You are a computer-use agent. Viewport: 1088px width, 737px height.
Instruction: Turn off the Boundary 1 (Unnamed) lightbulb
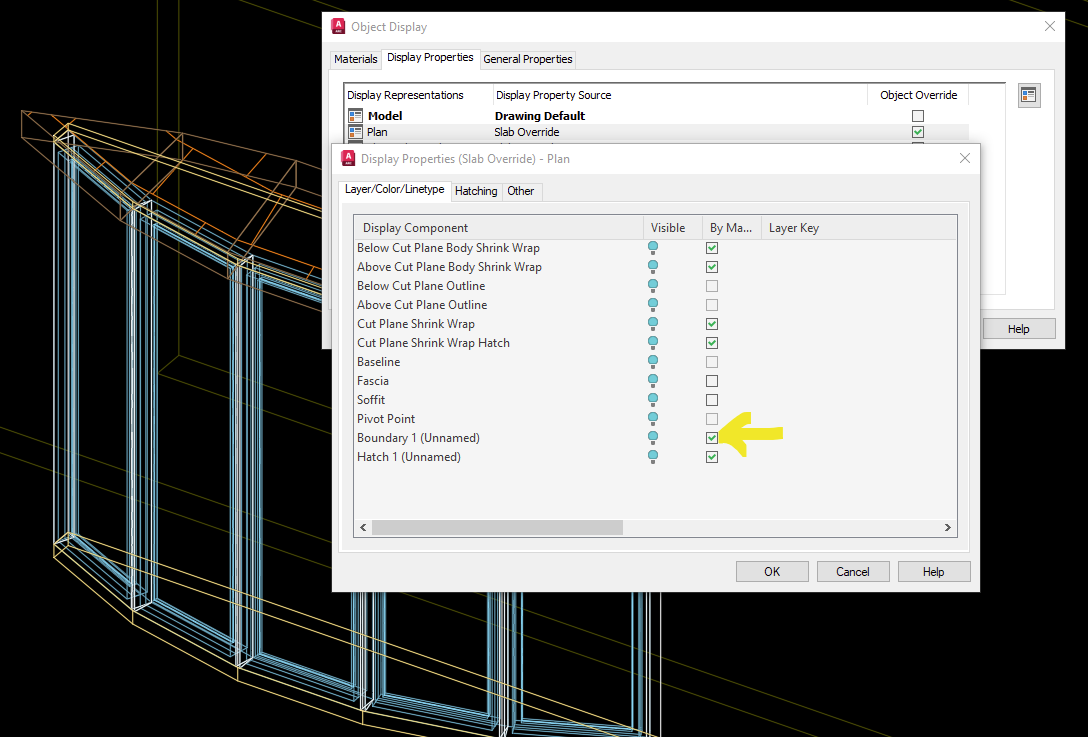pyautogui.click(x=653, y=437)
